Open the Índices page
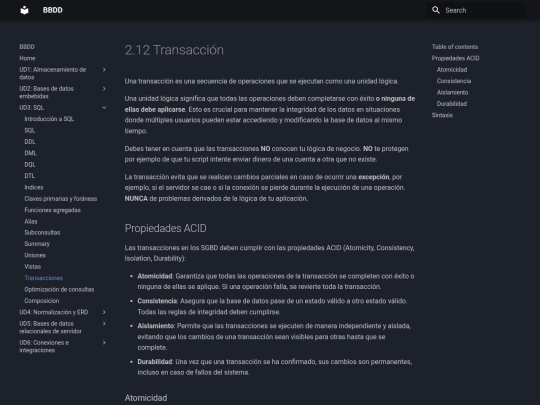This screenshot has width=540, height=405. [34, 187]
